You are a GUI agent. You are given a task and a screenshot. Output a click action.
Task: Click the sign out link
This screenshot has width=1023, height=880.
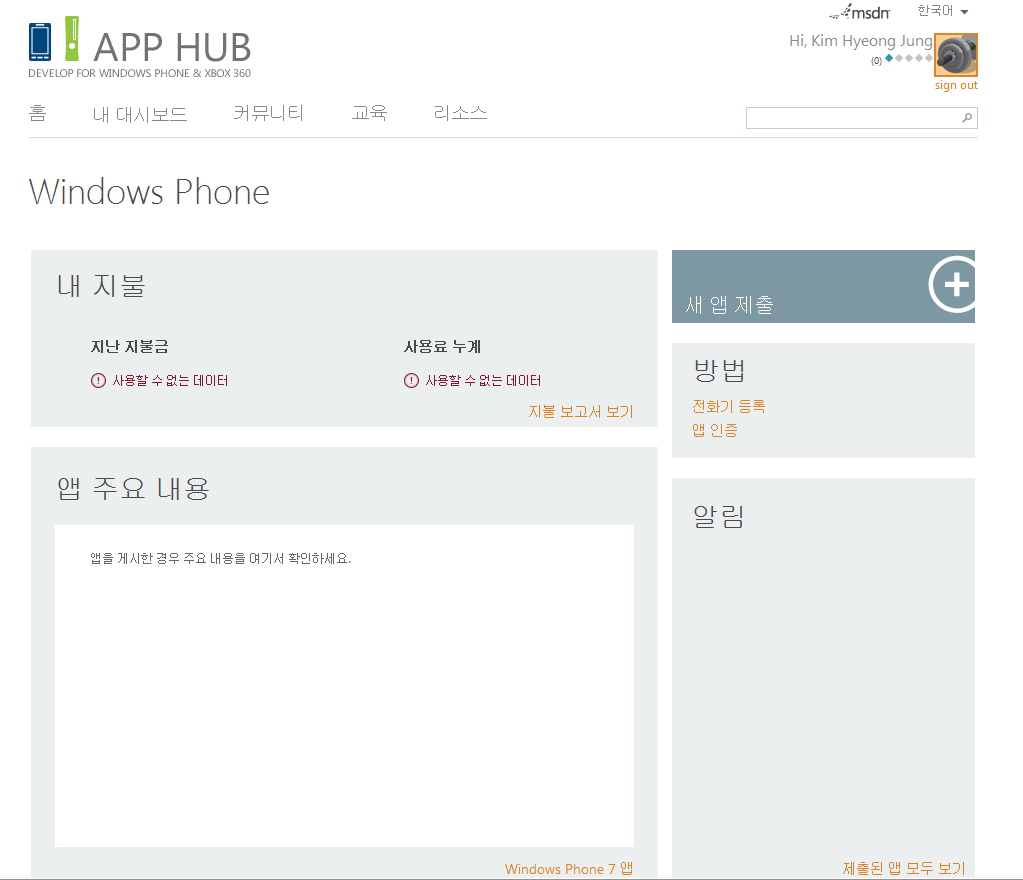point(956,85)
